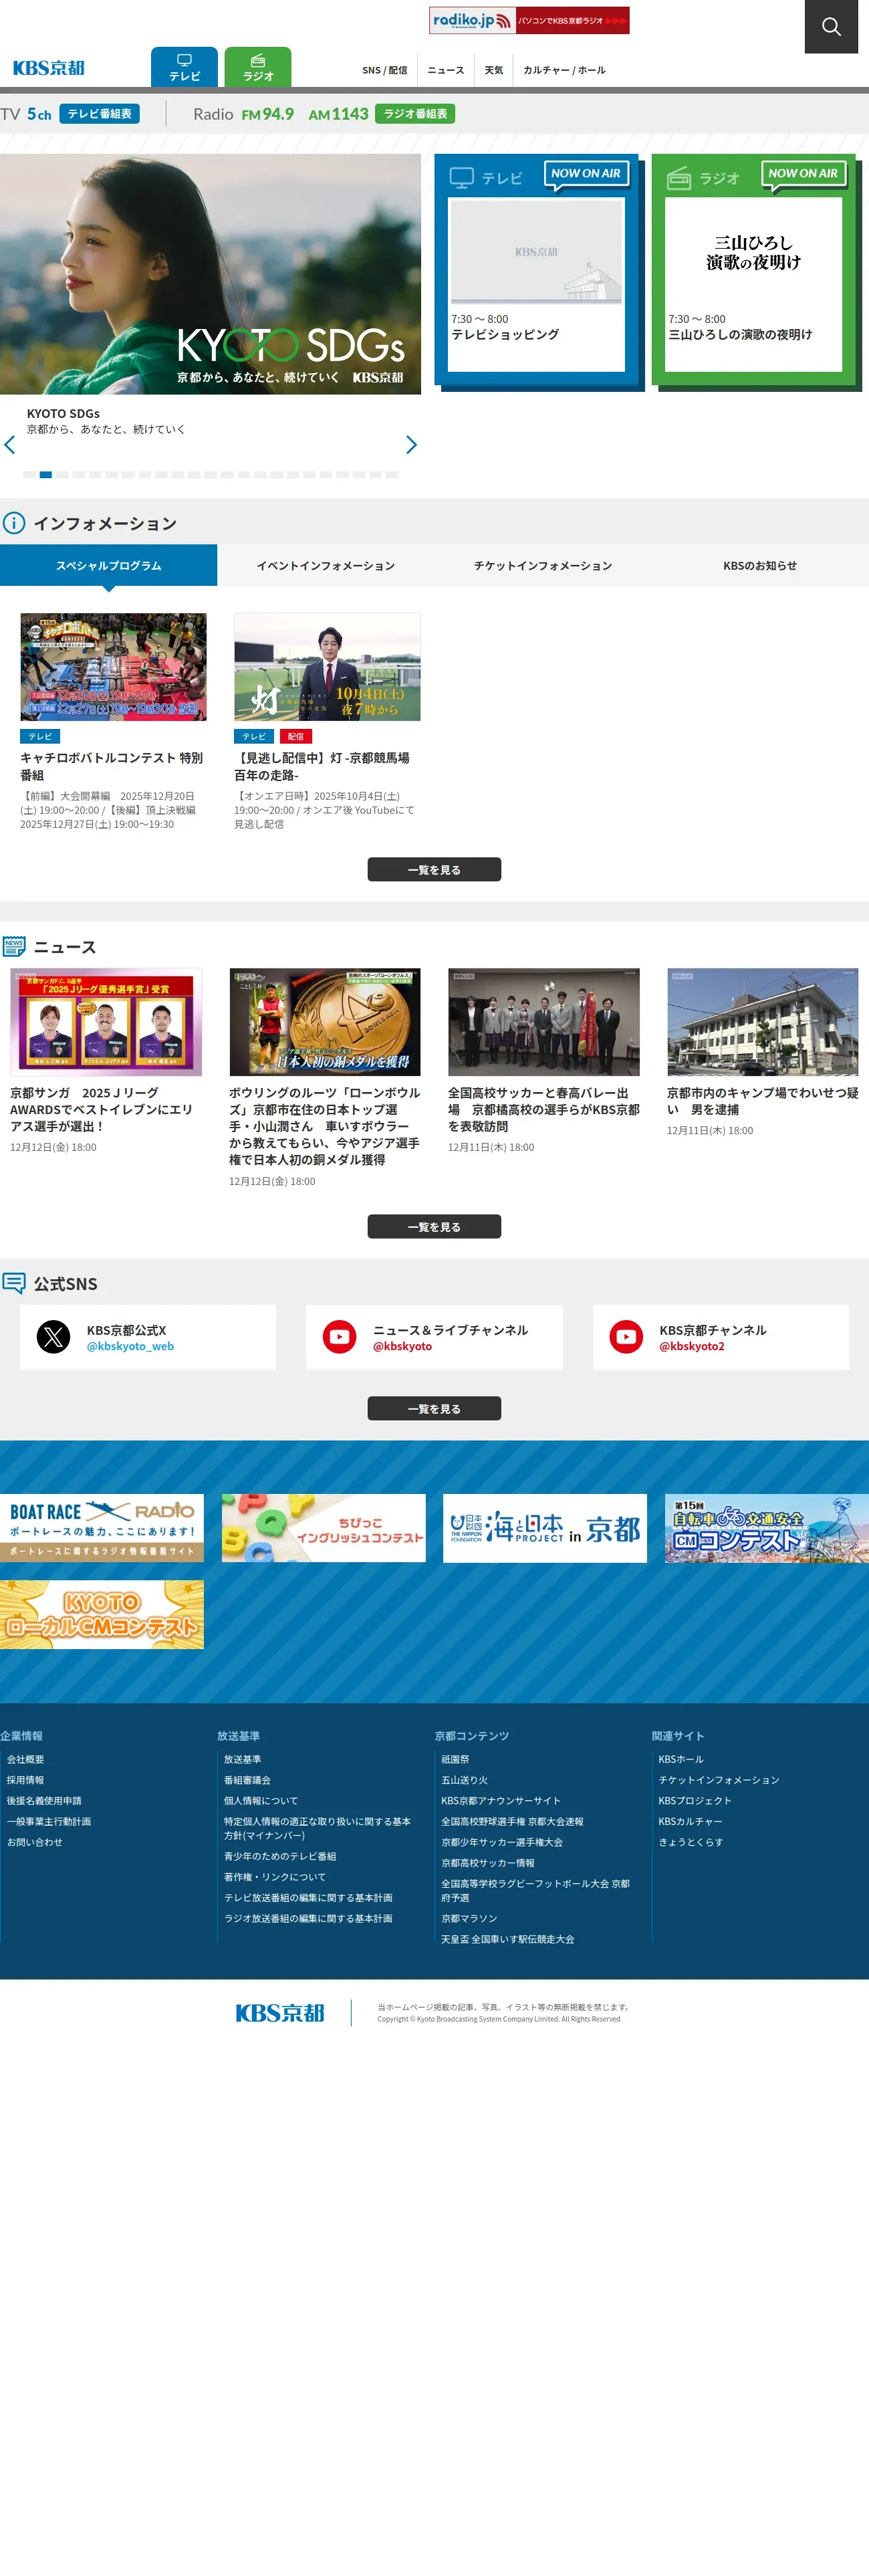
Task: Open KBS京都チャンネル YouTube icon
Action: (x=627, y=1337)
